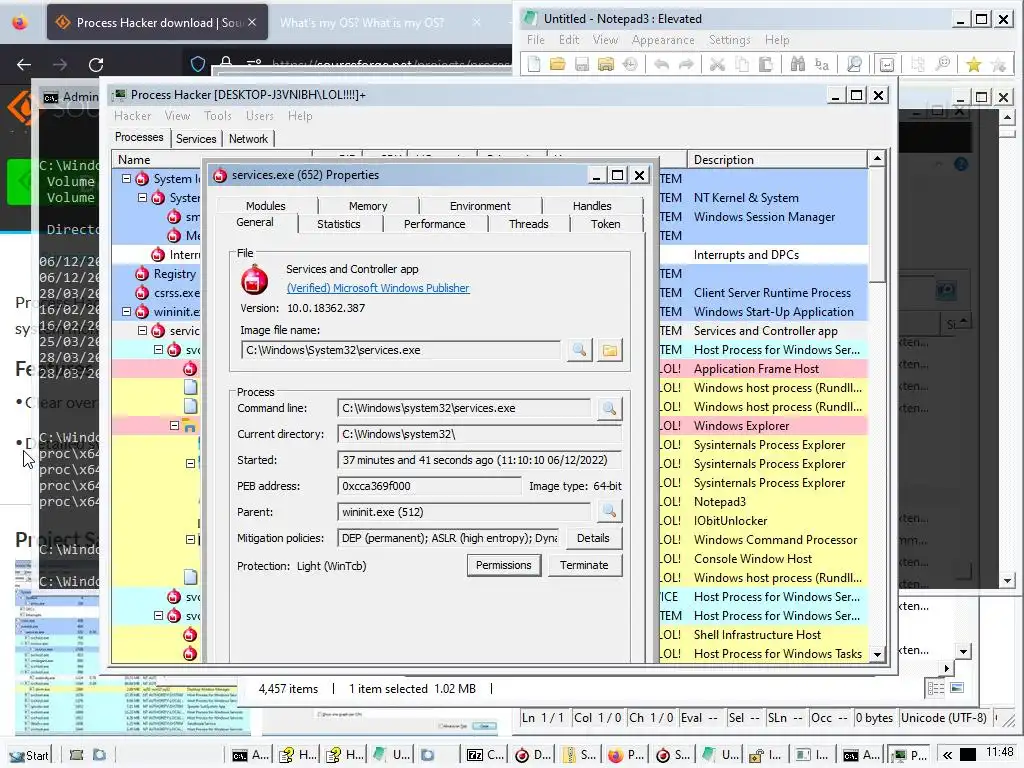Open the Environment tab
This screenshot has width=1024, height=768.
pos(480,206)
